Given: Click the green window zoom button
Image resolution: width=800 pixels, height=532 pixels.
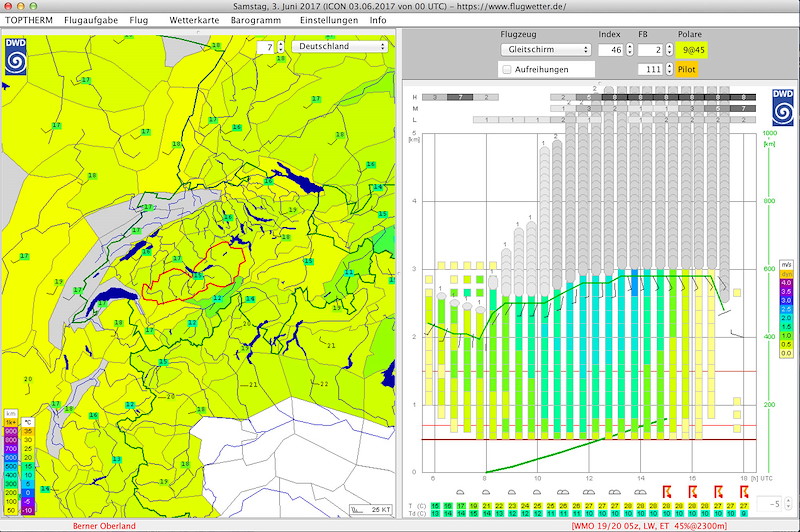Looking at the screenshot, I should click(33, 6).
